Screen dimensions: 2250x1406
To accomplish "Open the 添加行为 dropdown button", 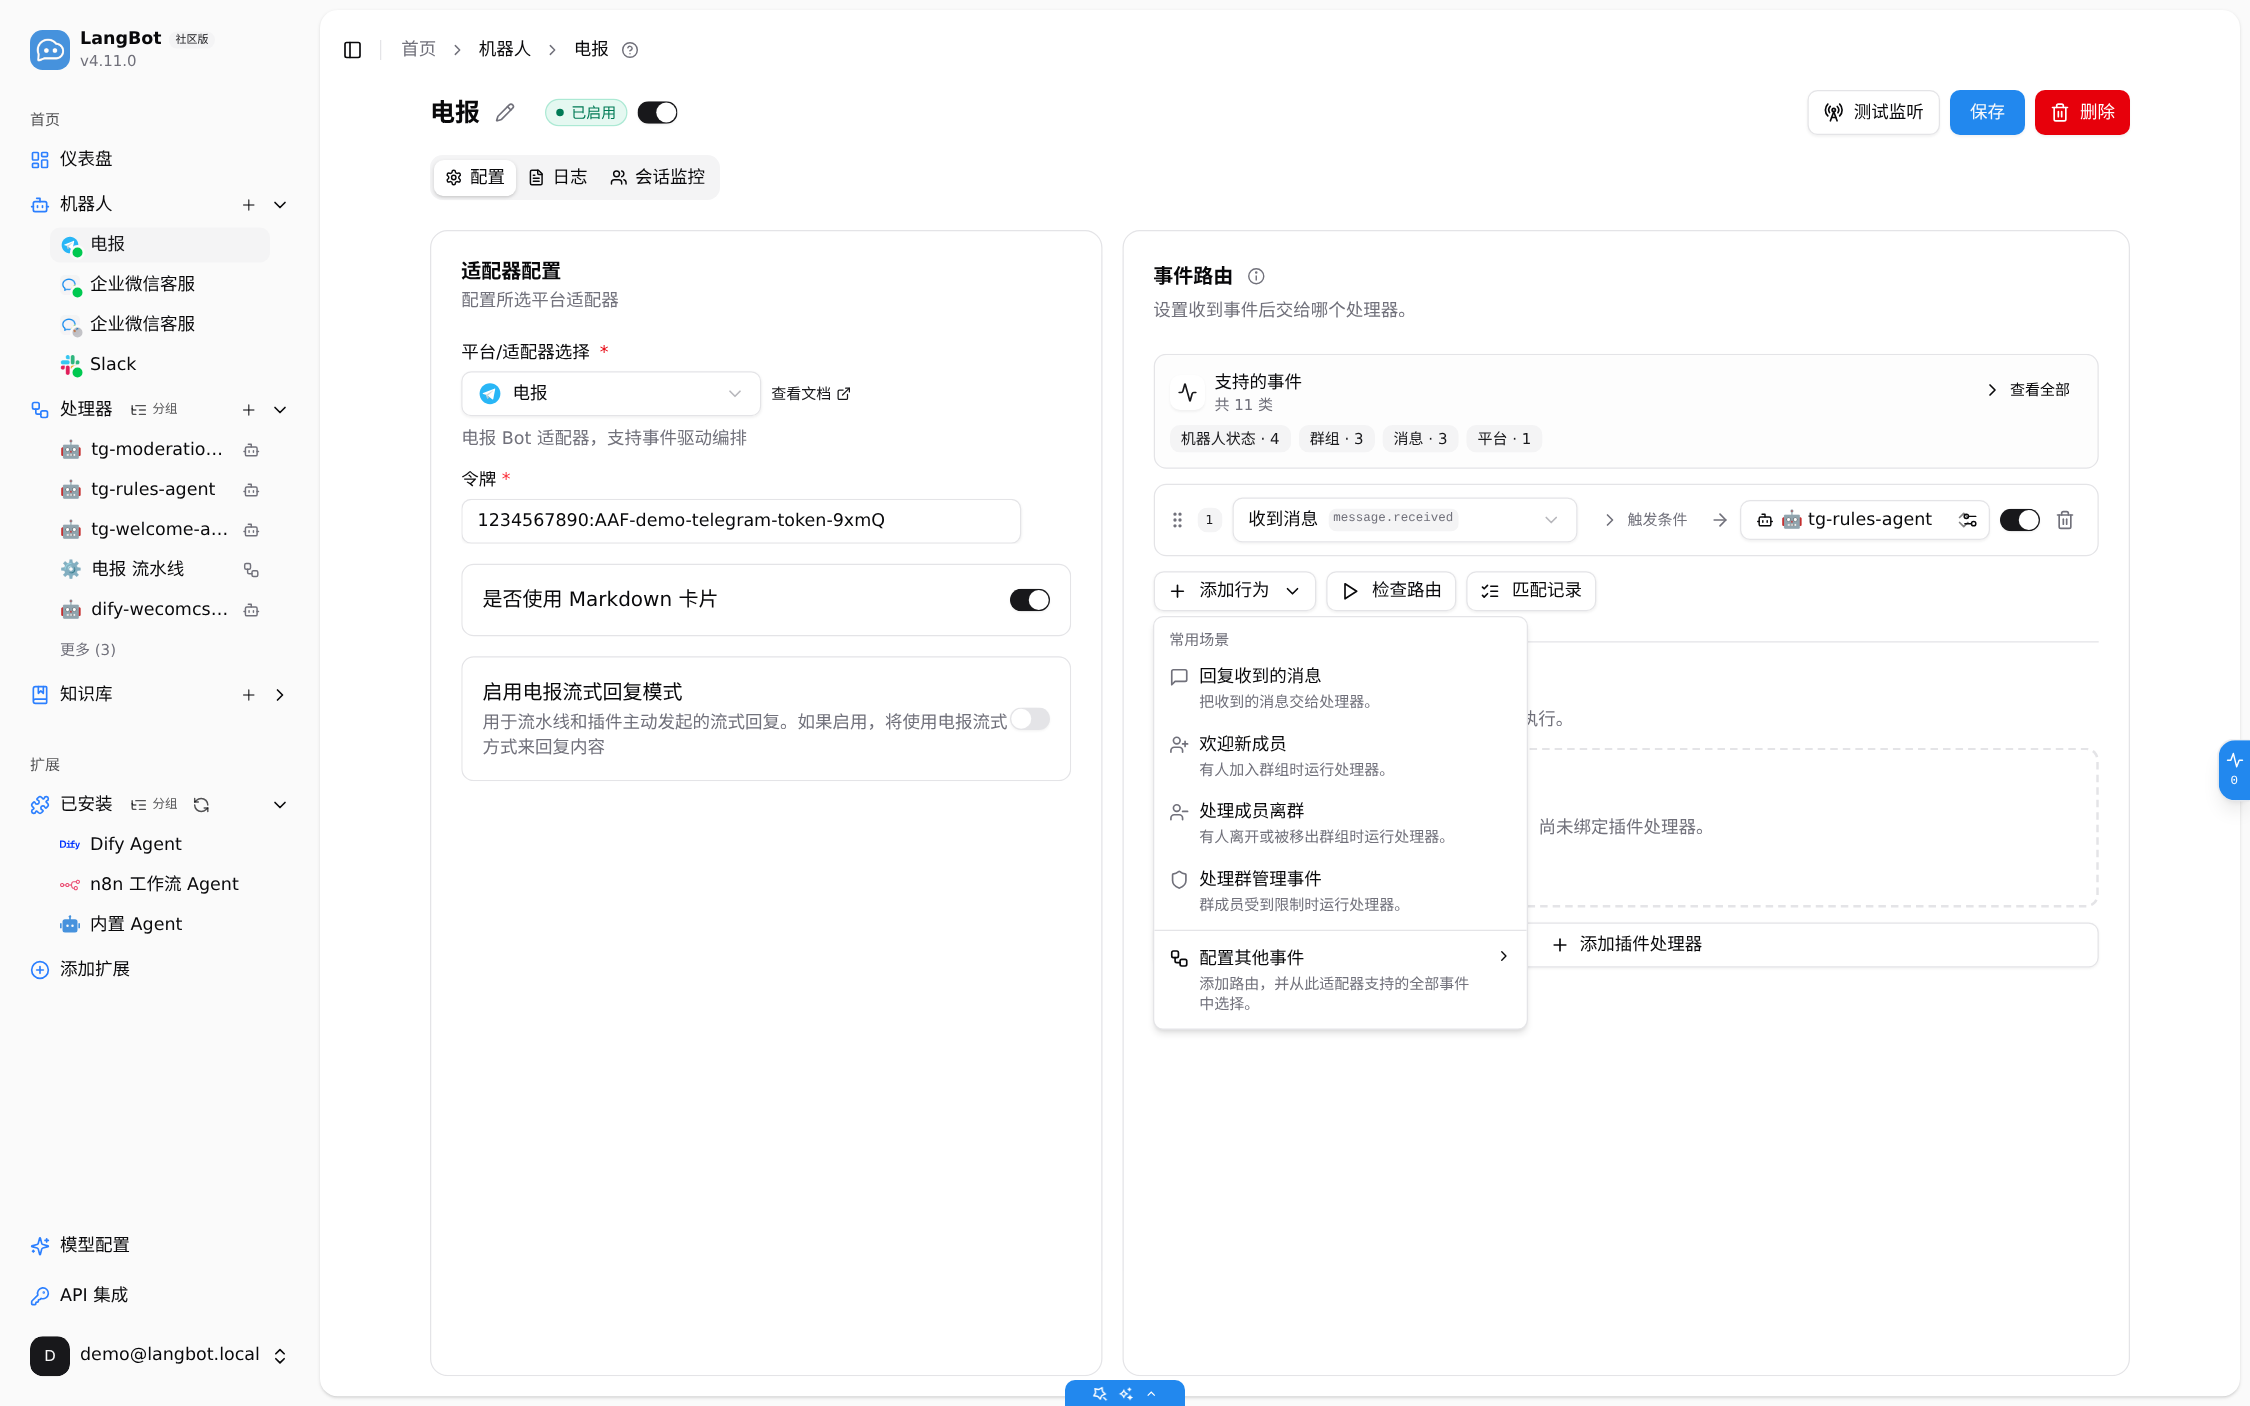I will pos(1235,591).
